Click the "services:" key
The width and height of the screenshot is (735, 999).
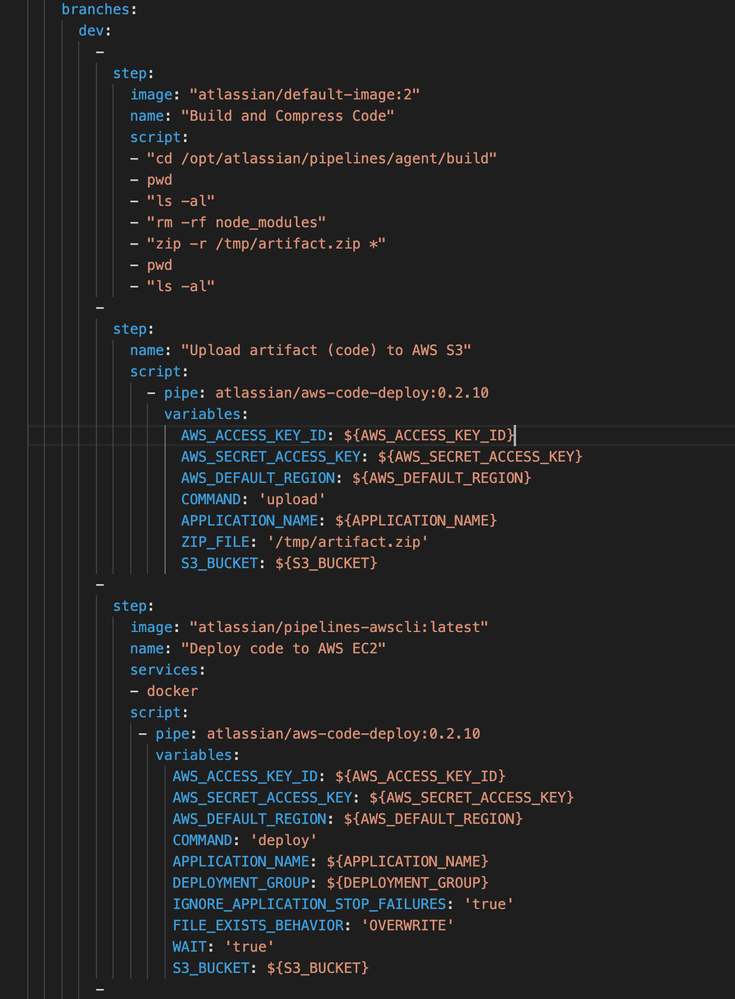(x=164, y=670)
